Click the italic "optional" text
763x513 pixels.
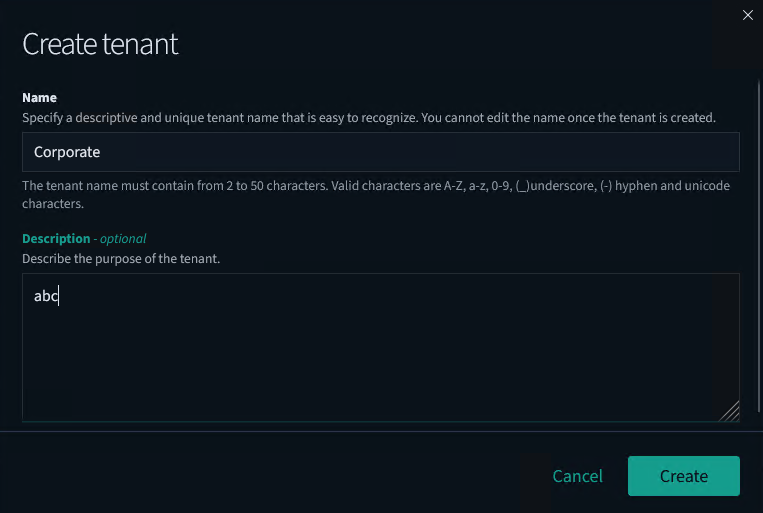(x=123, y=239)
